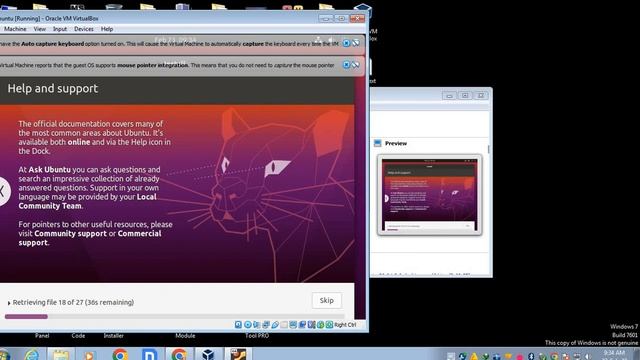Image resolution: width=640 pixels, height=360 pixels.
Task: Click the virtualization V status icon
Action: [x=311, y=324]
